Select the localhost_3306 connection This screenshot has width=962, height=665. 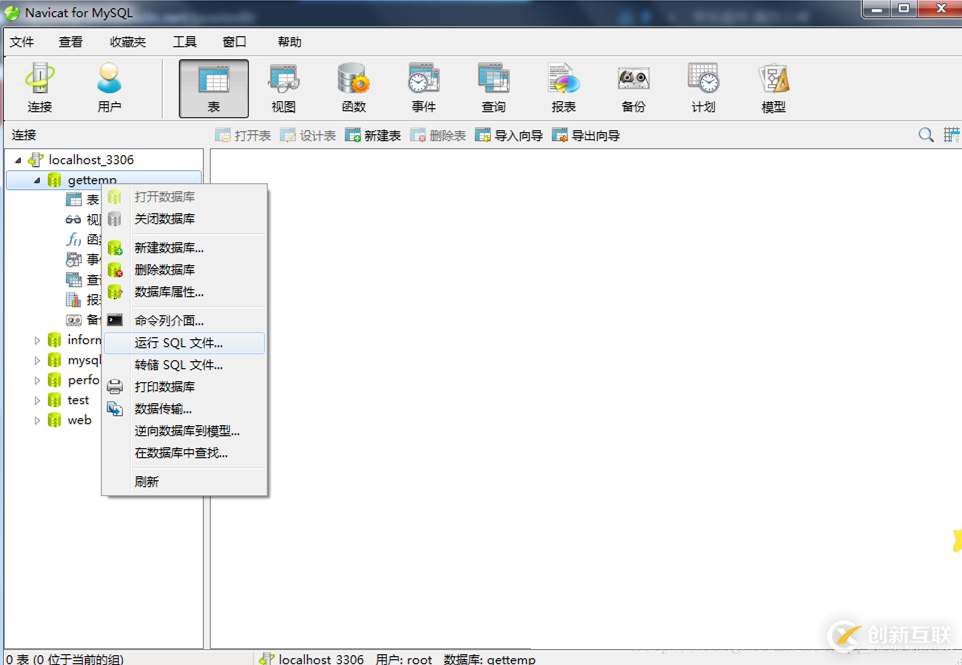(x=91, y=160)
